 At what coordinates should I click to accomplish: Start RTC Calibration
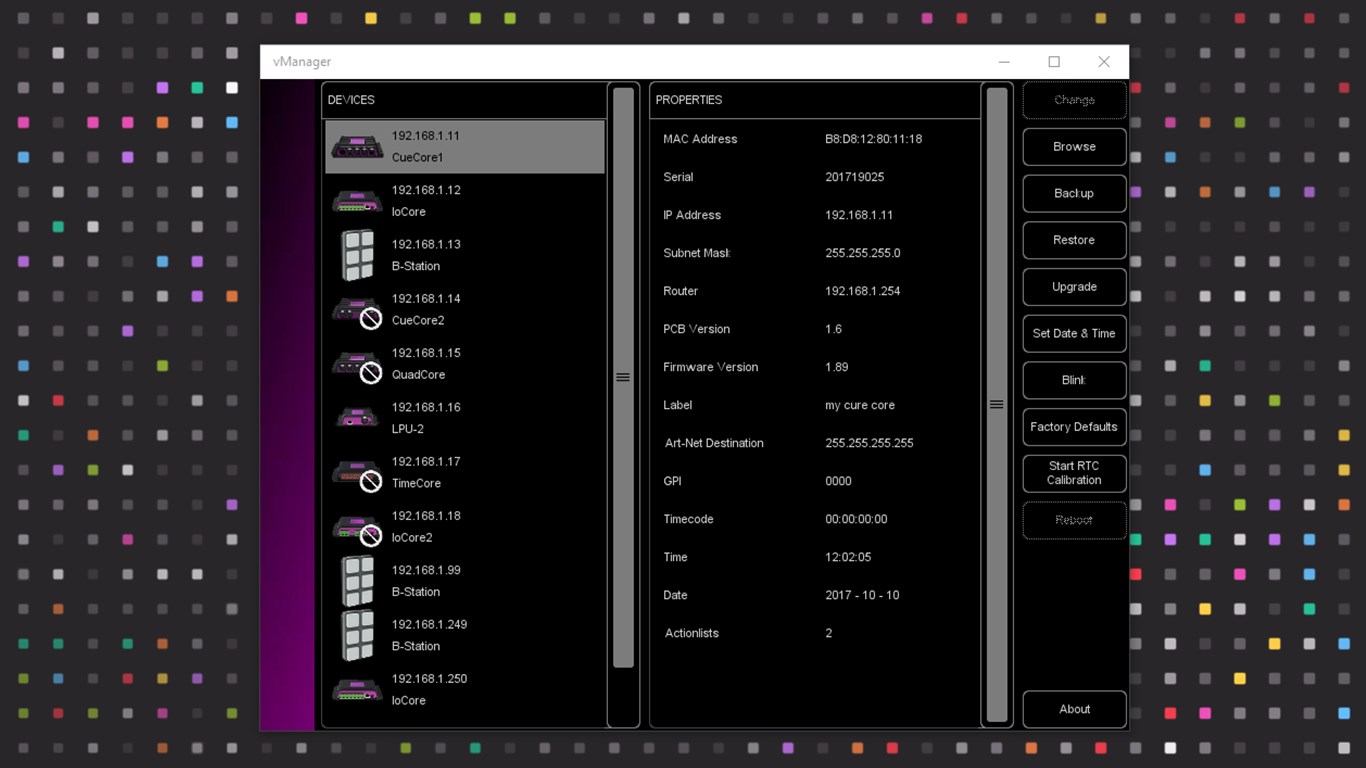(x=1074, y=473)
